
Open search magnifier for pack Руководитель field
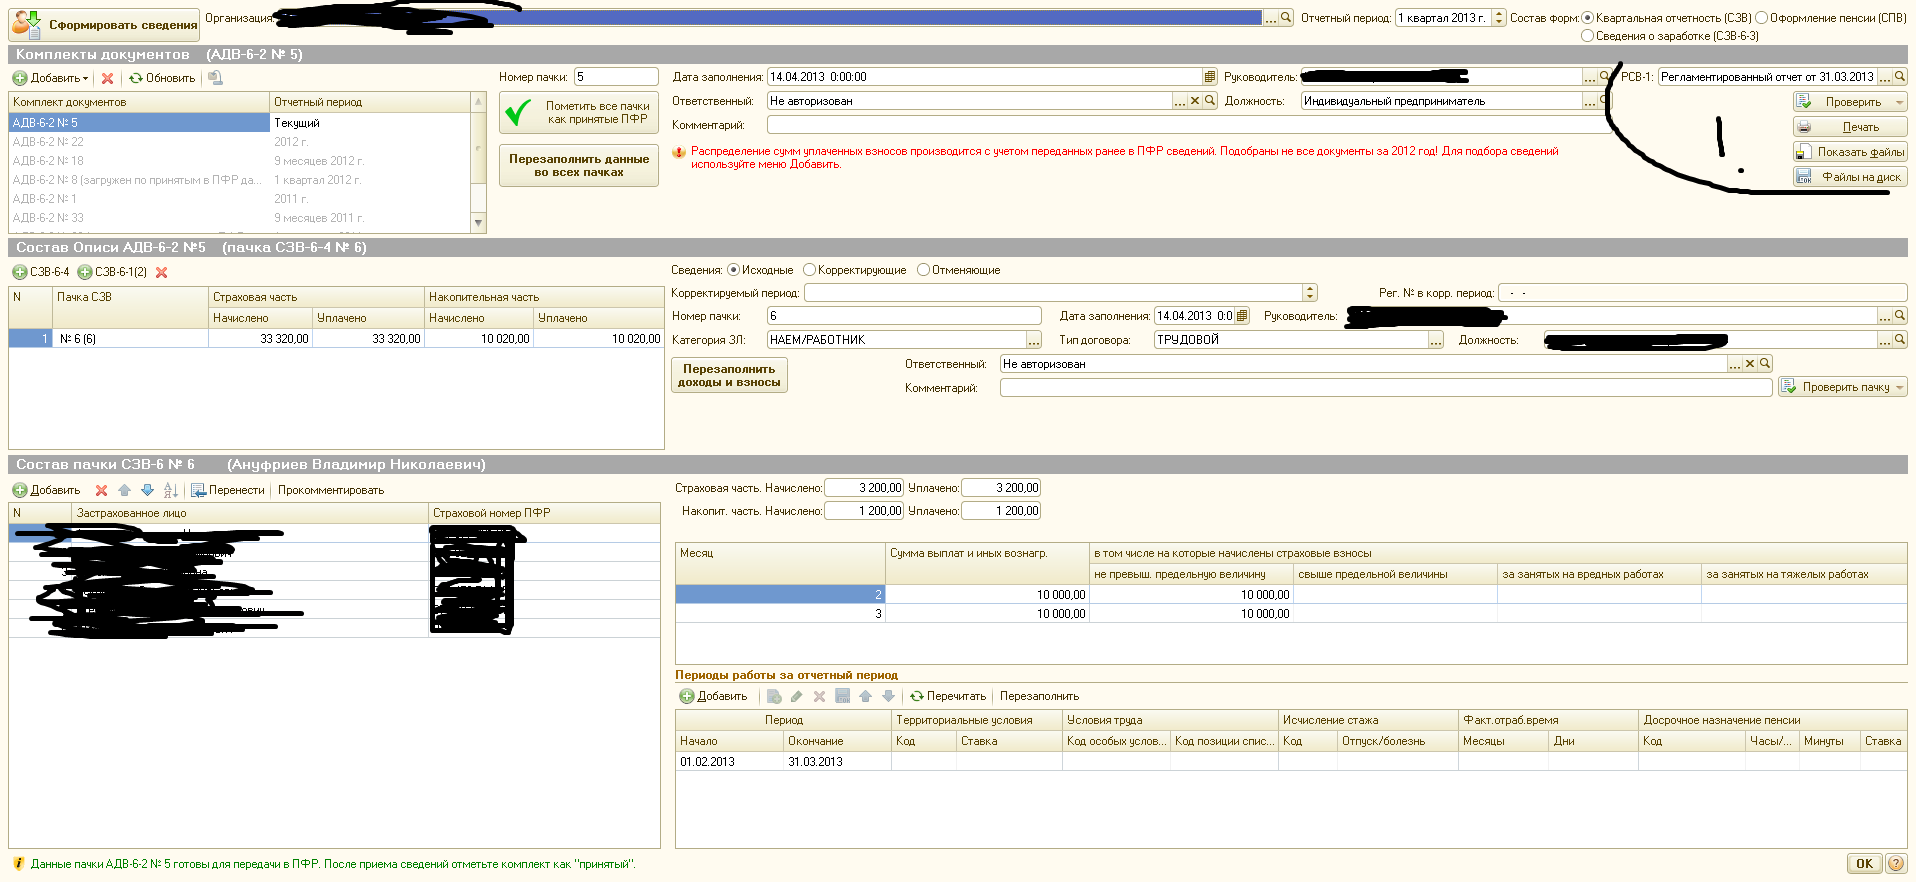point(1900,316)
